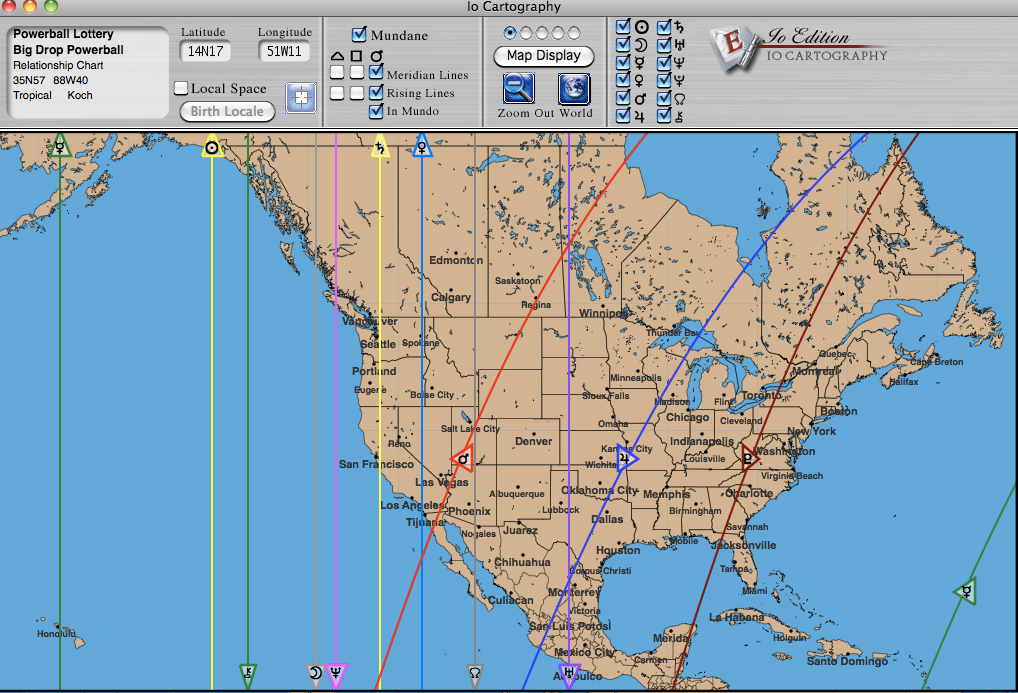Toggle the Sun planet checkbox
This screenshot has height=693, width=1018.
pyautogui.click(x=623, y=27)
